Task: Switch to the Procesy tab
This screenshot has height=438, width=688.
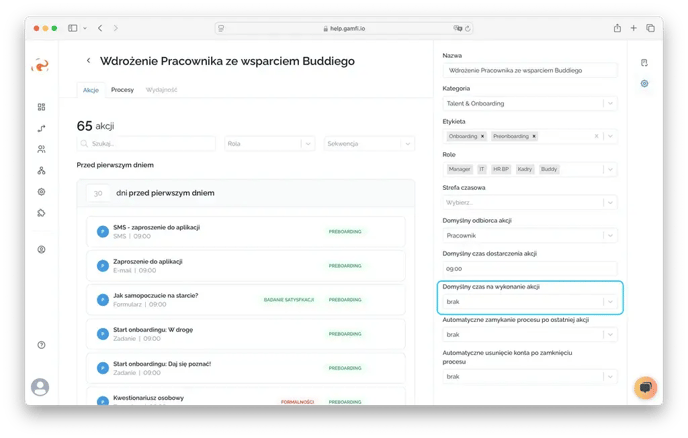Action: [x=122, y=90]
